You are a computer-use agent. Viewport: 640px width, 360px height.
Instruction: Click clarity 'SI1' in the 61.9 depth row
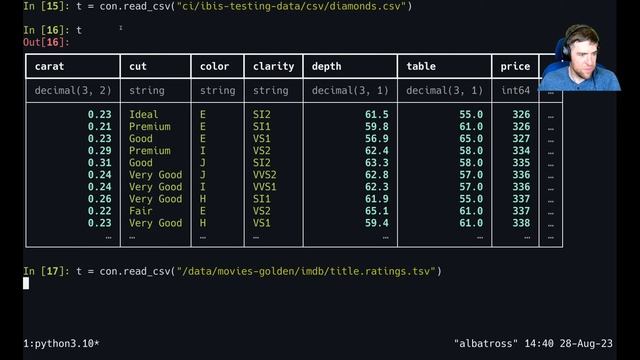tap(262, 199)
